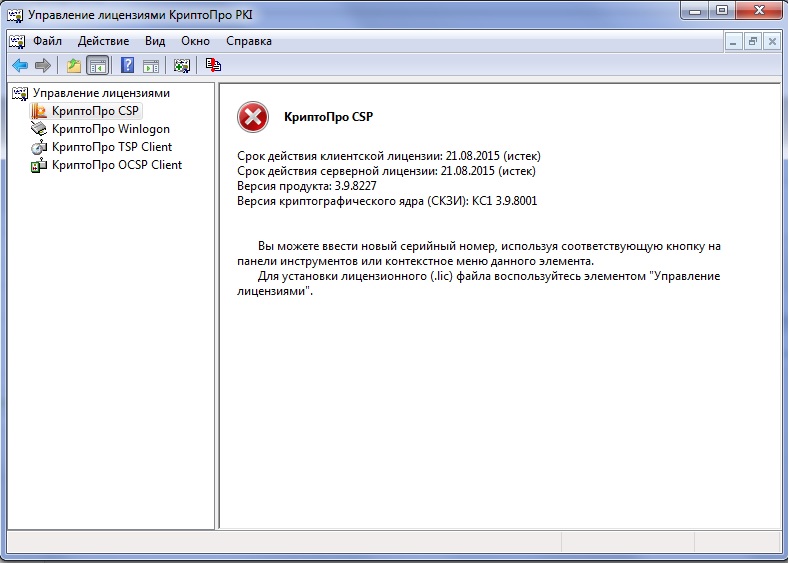
Task: Click the Версия продукта: 3.9.8227 line
Action: [306, 186]
